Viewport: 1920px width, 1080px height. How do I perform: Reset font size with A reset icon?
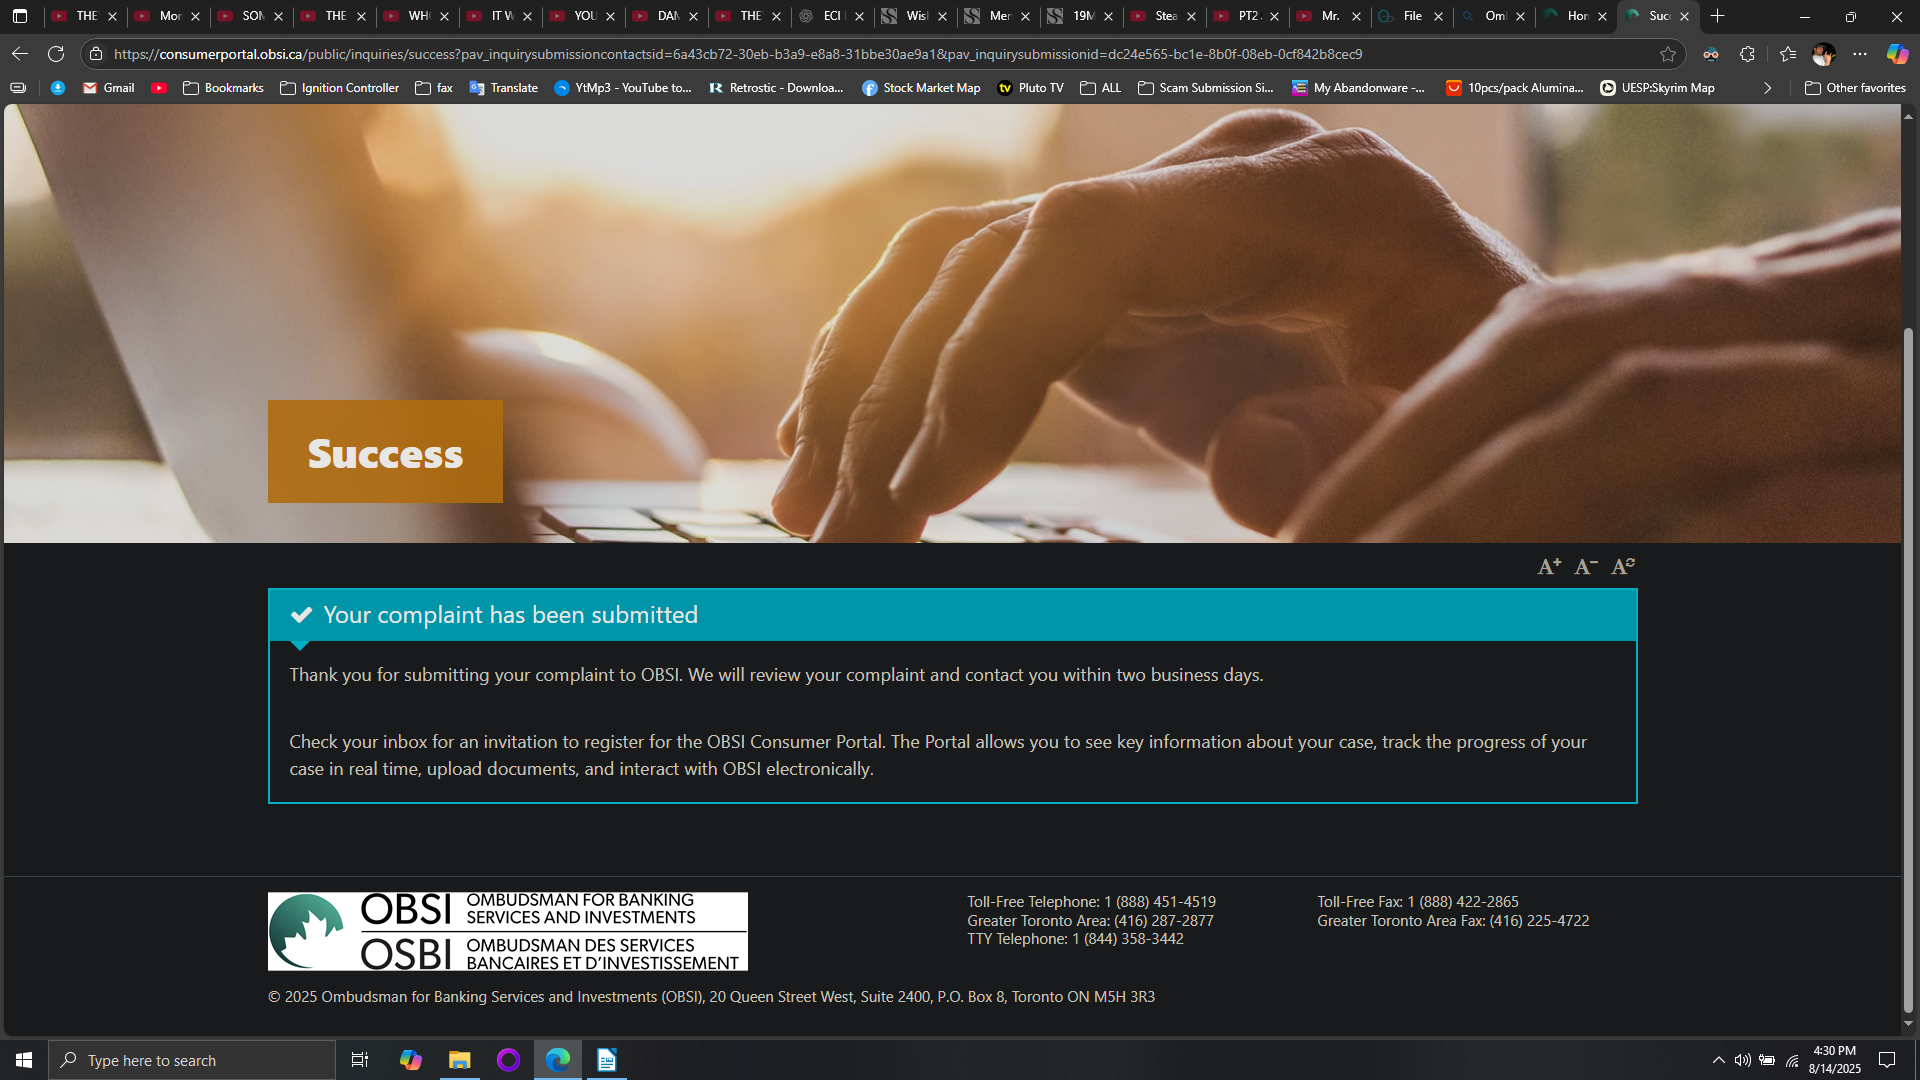tap(1622, 567)
